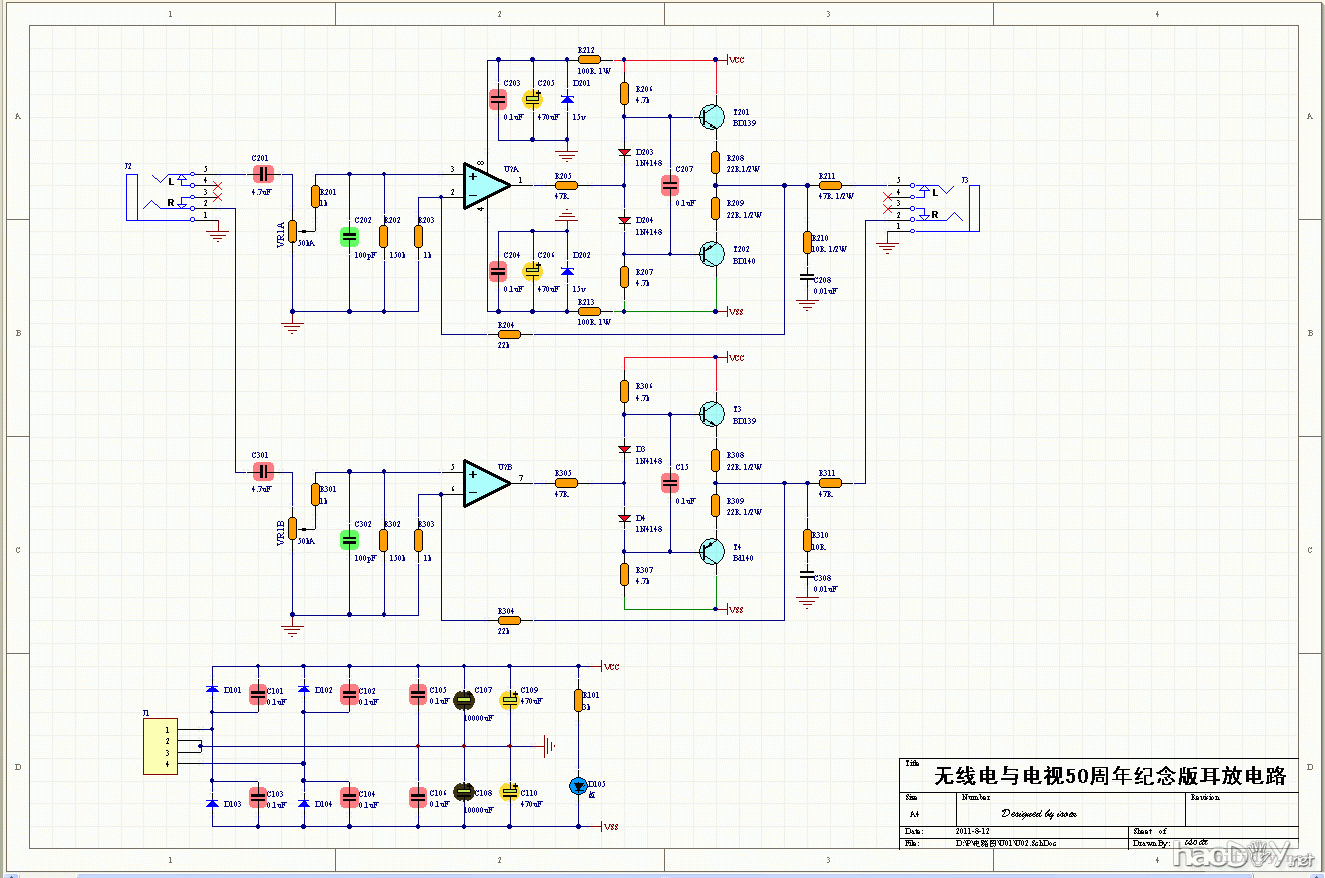1325x878 pixels.
Task: Click feedback resistor R204 22k
Action: tap(508, 334)
